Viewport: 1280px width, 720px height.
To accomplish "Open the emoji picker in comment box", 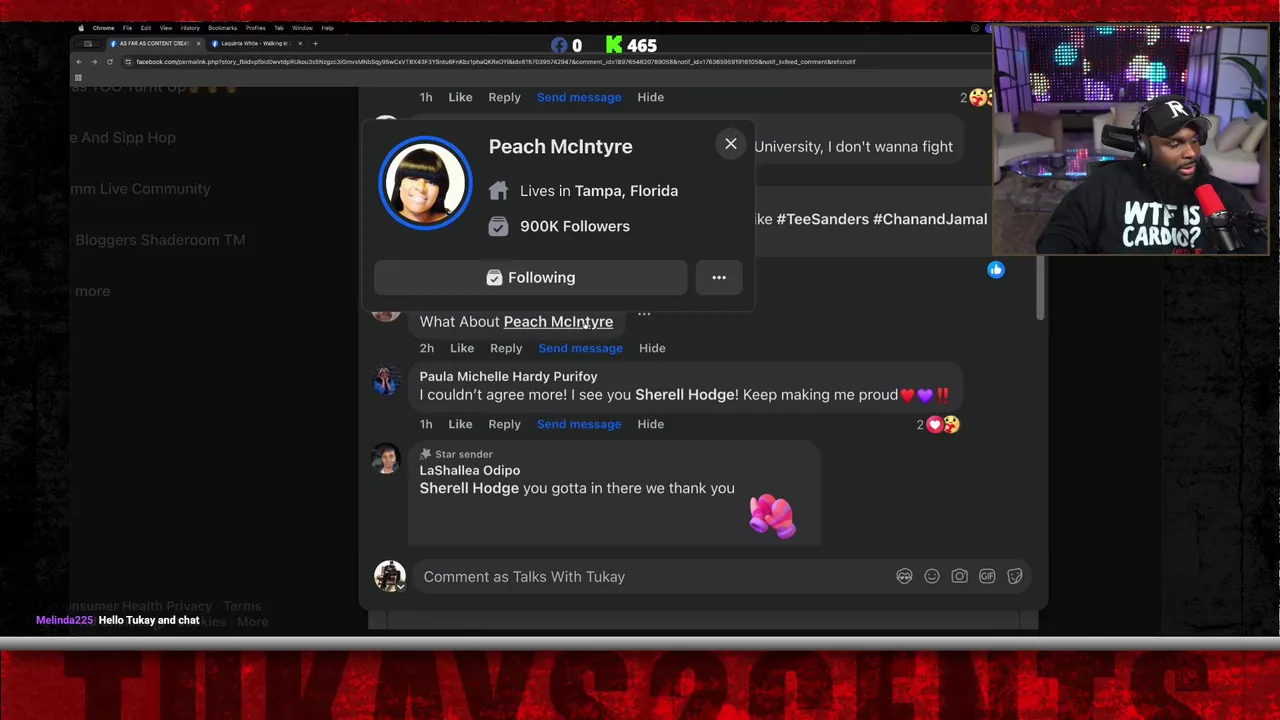I will (x=932, y=576).
